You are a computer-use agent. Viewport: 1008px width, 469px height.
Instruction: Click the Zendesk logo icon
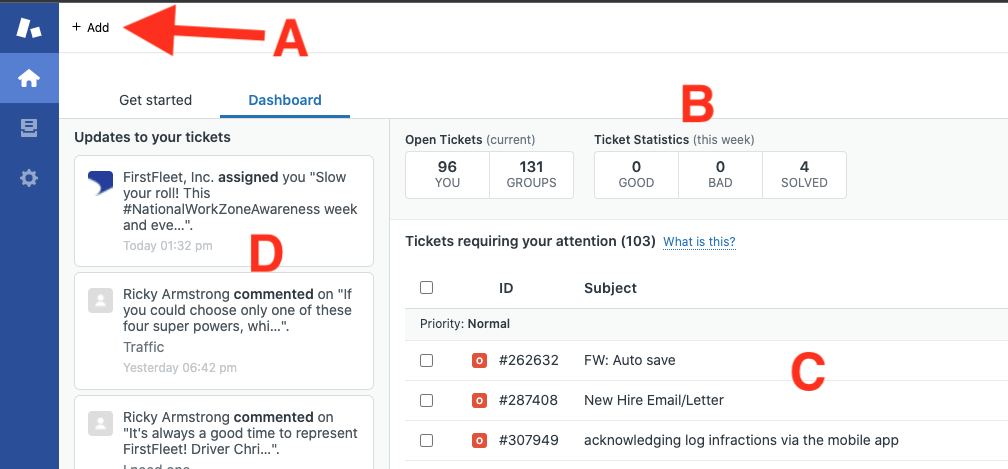click(29, 28)
